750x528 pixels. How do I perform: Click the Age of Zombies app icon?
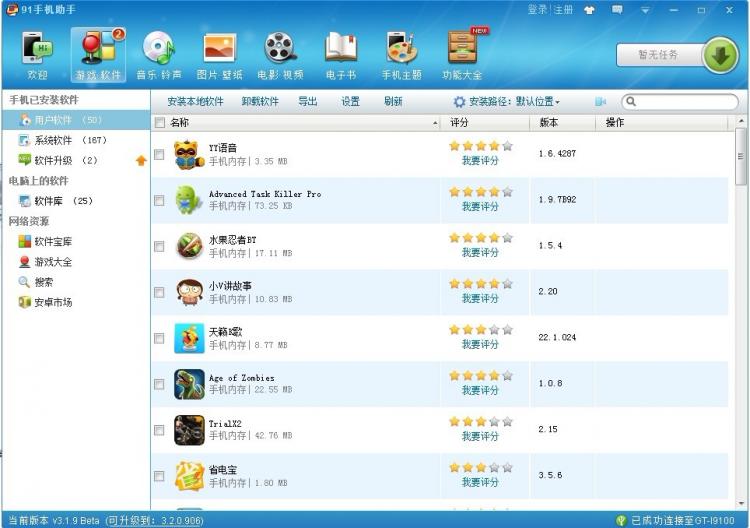pyautogui.click(x=189, y=384)
